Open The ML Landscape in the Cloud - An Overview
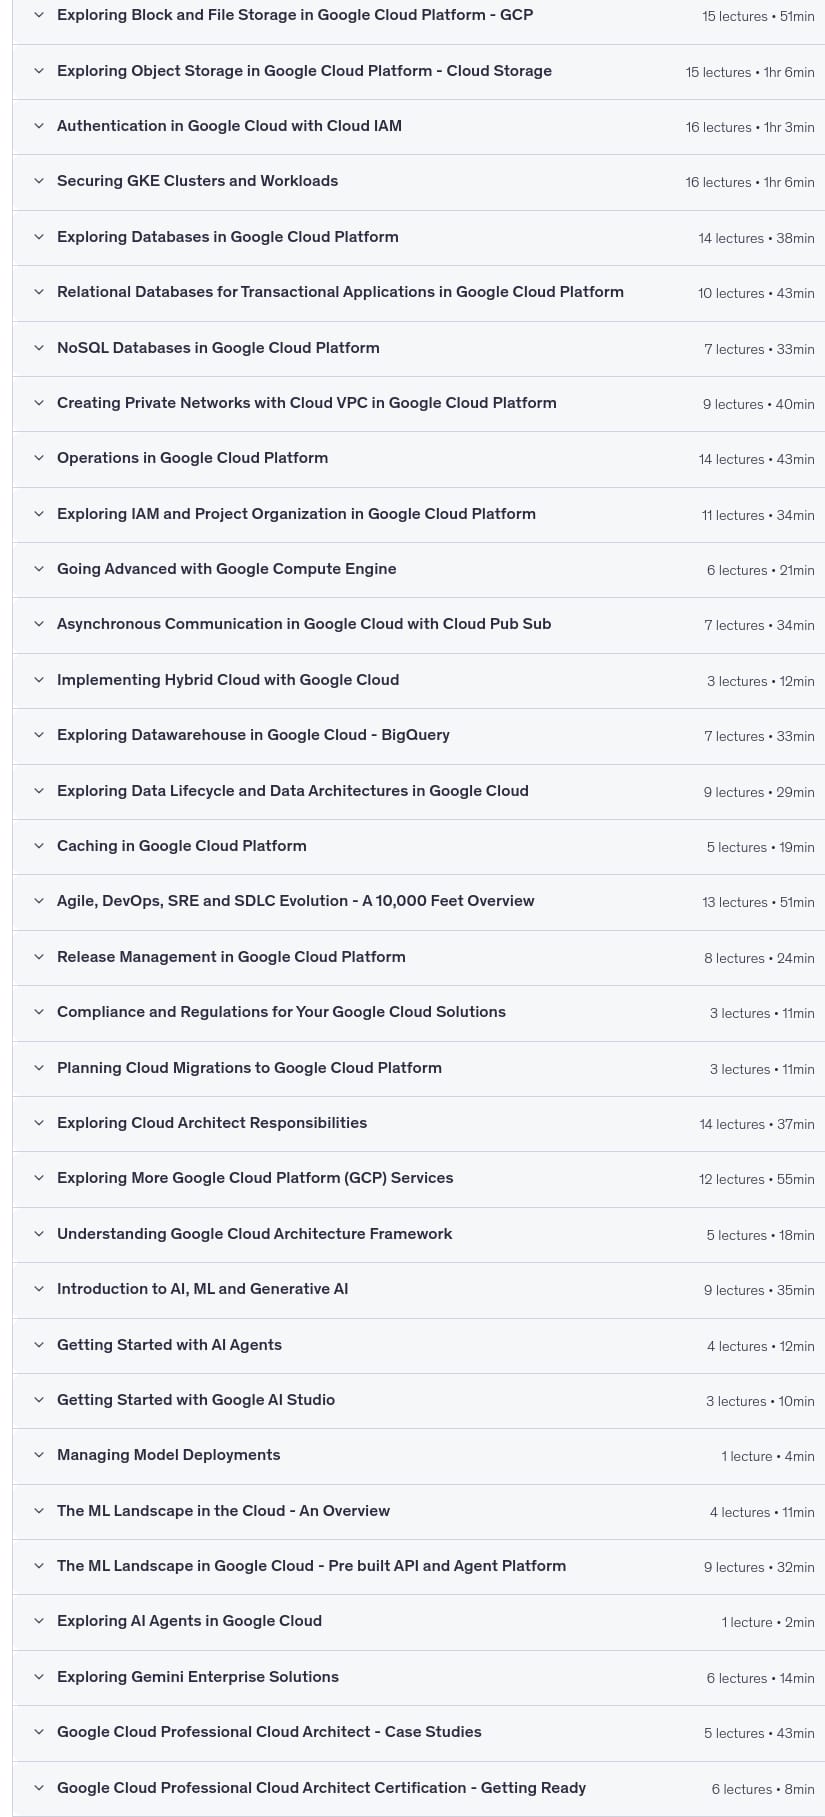 click(x=223, y=1511)
